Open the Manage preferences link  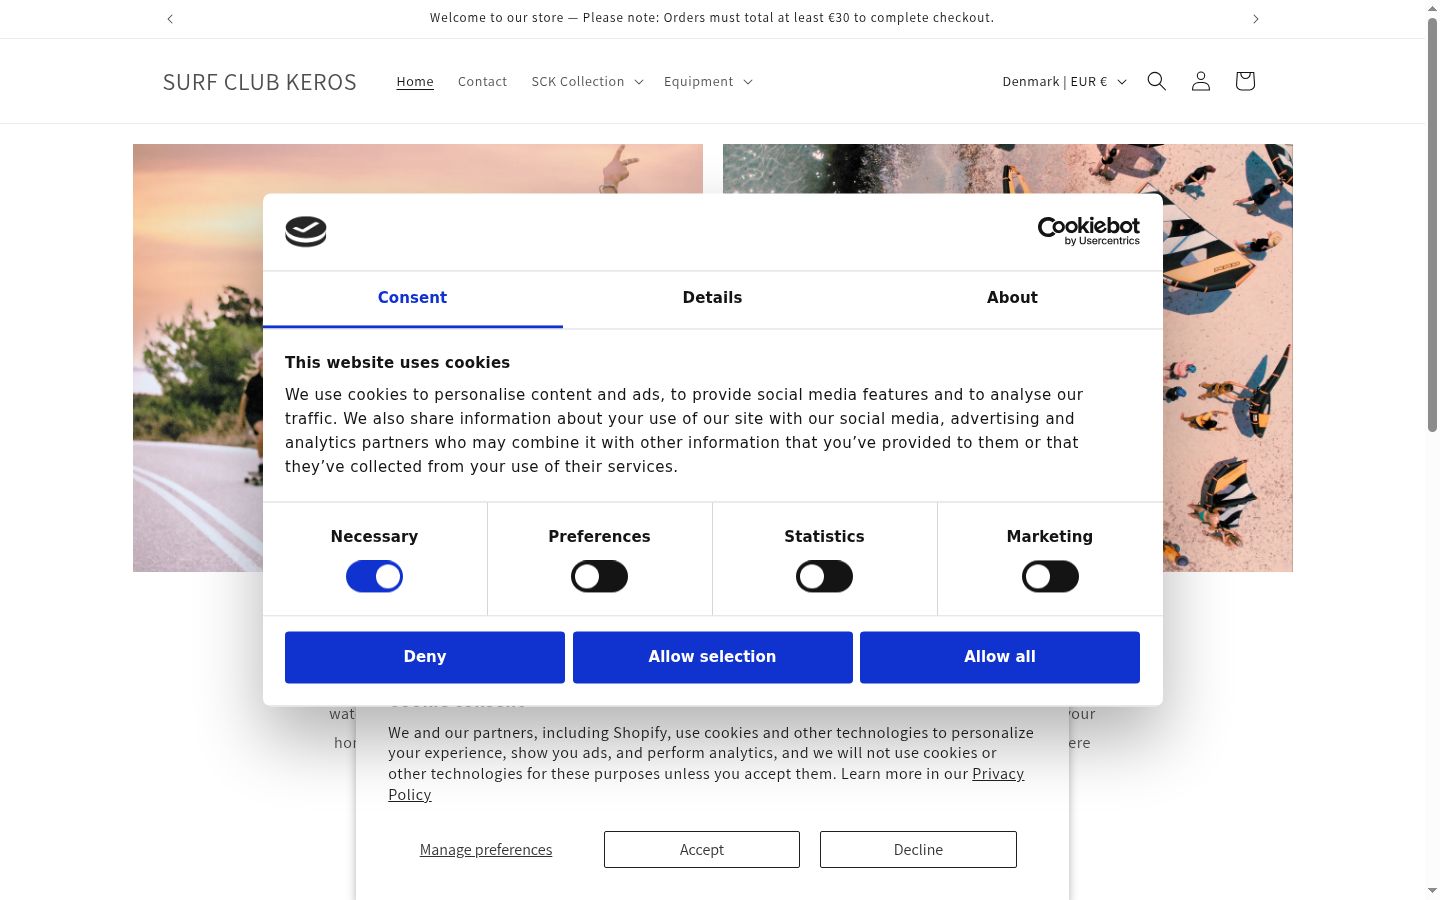[486, 849]
